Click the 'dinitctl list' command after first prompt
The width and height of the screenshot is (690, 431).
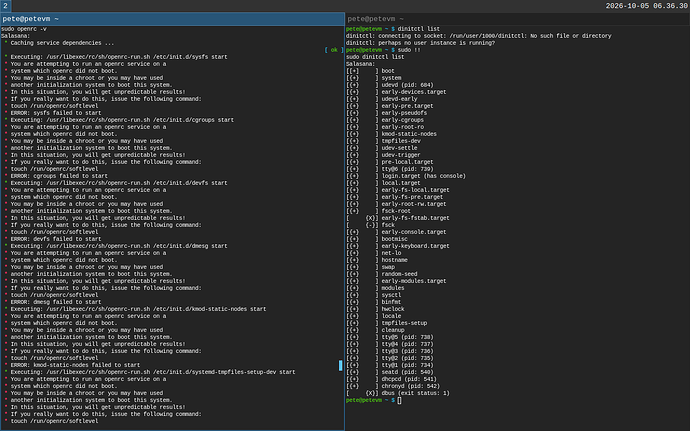(418, 29)
